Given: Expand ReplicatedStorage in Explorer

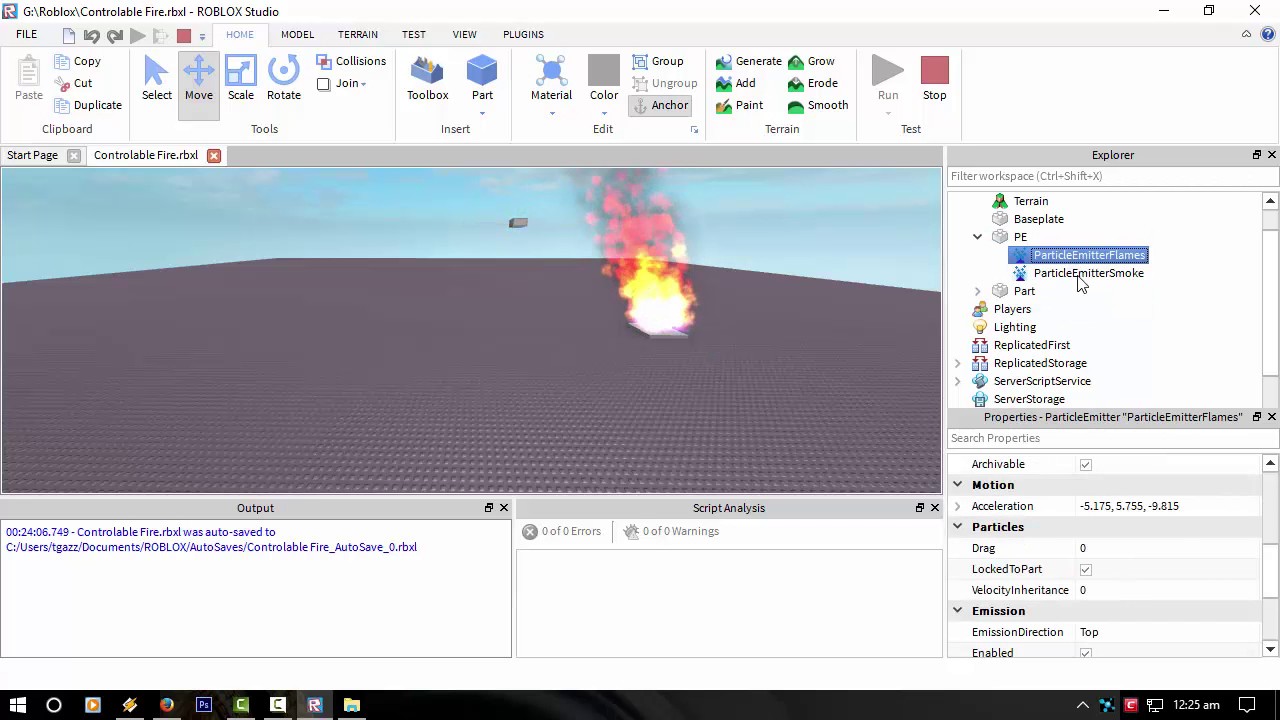Looking at the screenshot, I should click(x=957, y=363).
